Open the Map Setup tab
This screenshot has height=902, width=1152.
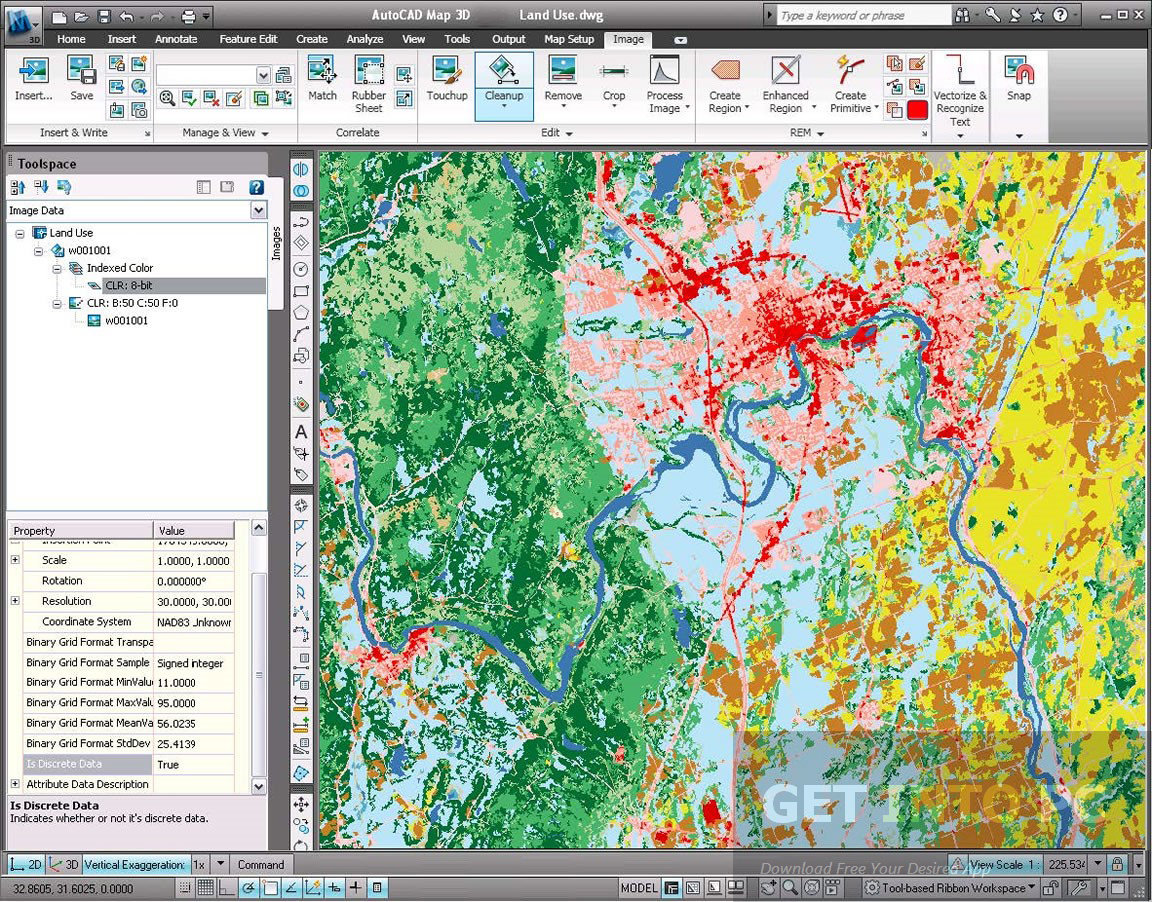click(x=569, y=39)
